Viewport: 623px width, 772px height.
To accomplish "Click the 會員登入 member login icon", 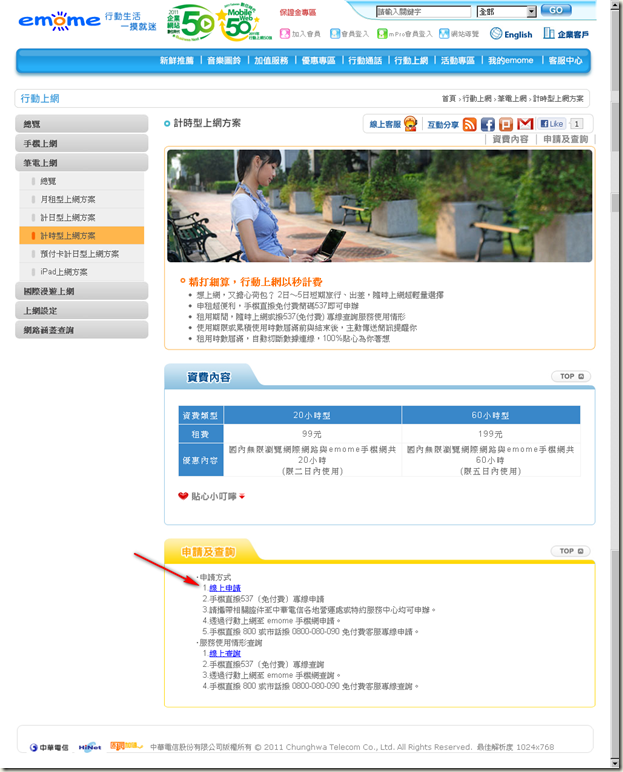I will (x=335, y=33).
